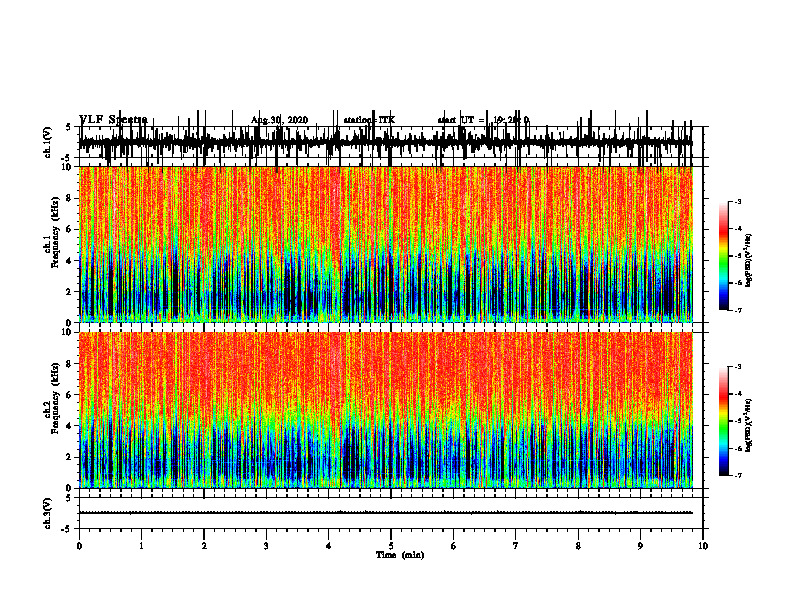This screenshot has height=612, width=792.
Task: Click the date text "Aug.30, 2020"
Action: click(x=279, y=120)
